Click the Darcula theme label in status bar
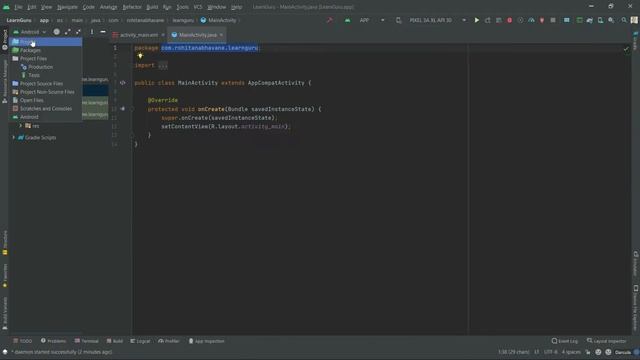Image resolution: width=640 pixels, height=360 pixels. coord(623,352)
